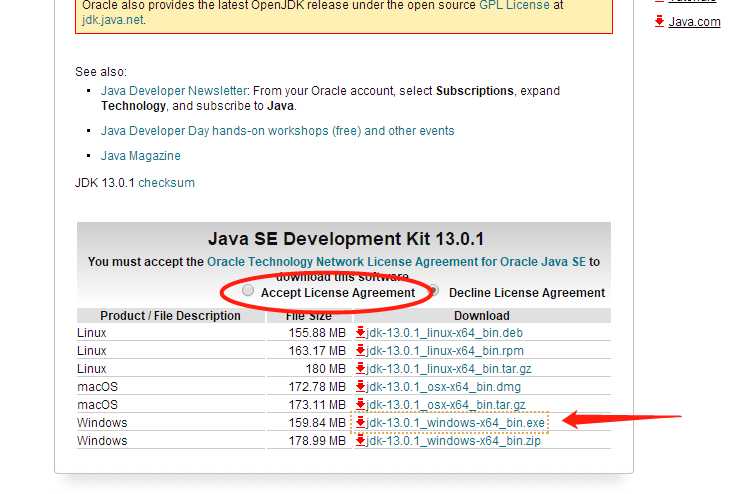The image size is (740, 494).
Task: Download jdk-13.0.1_linux-x64_bin.rpm link
Action: 445,351
